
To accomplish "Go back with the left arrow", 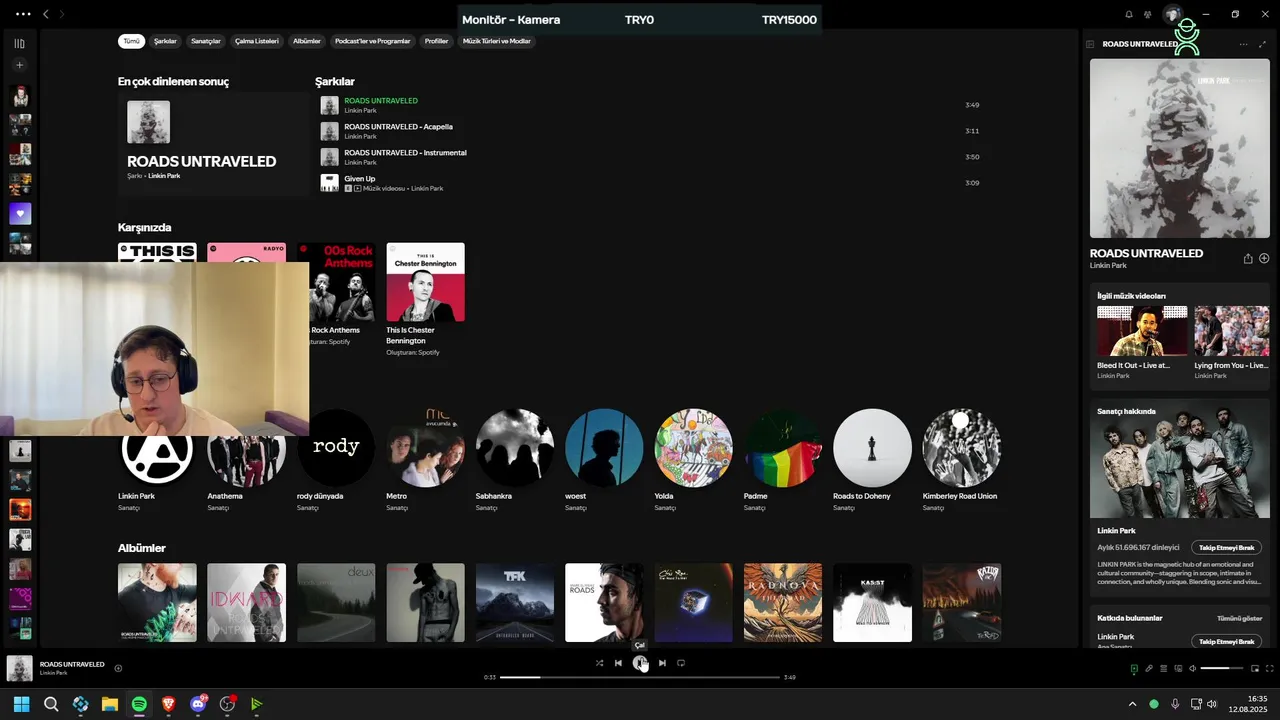I will [x=45, y=14].
